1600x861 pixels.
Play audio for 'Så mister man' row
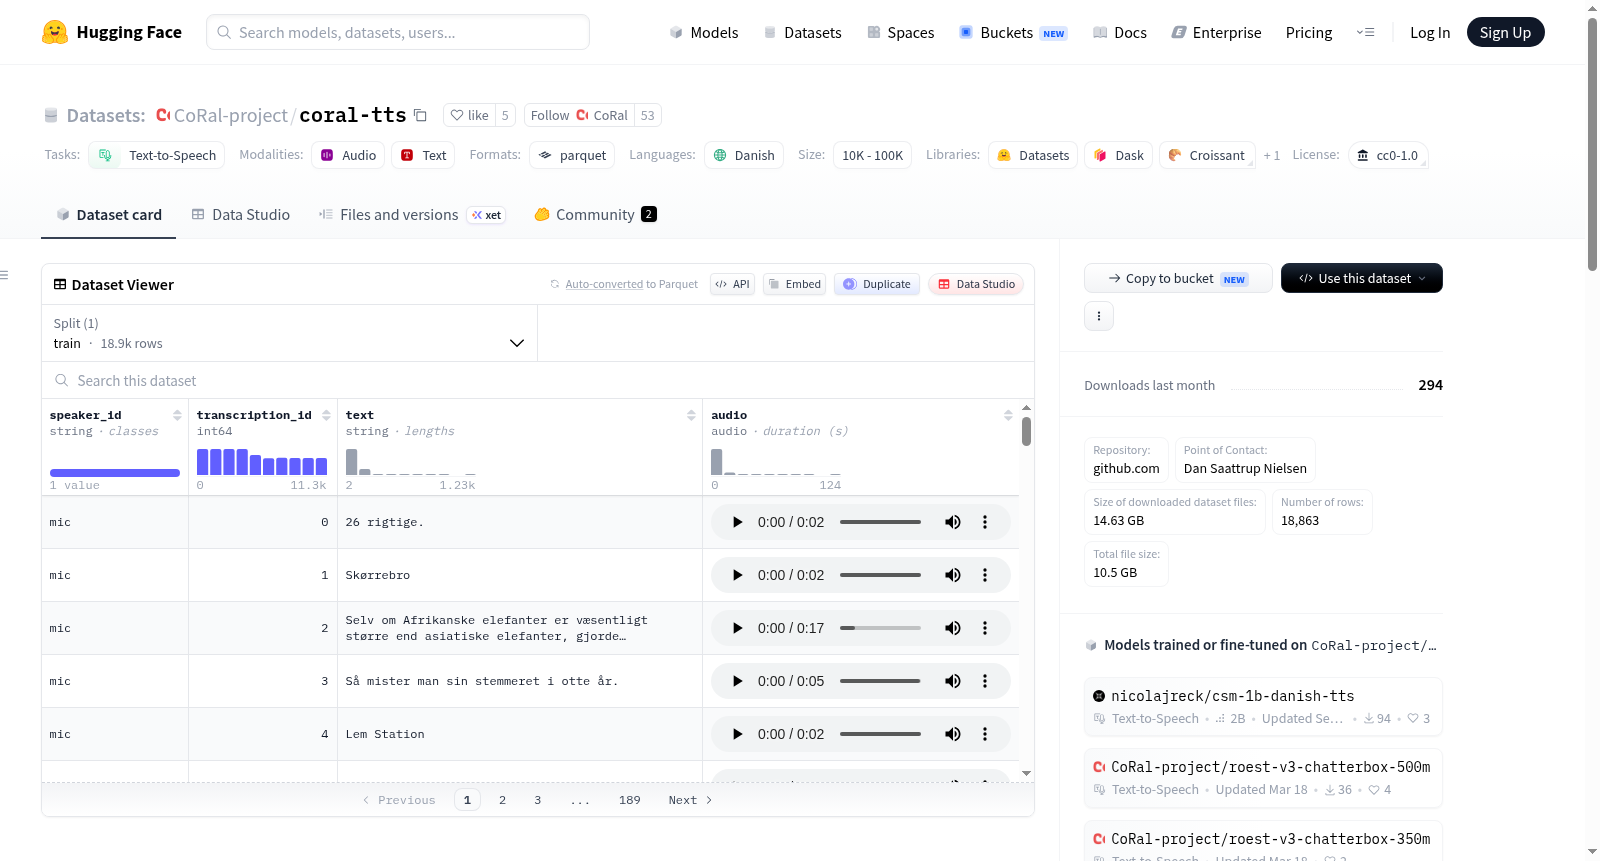coord(737,681)
